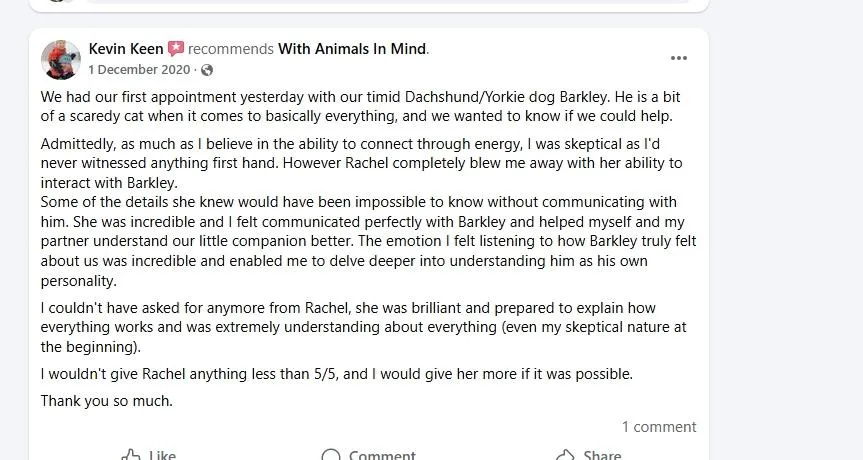The width and height of the screenshot is (863, 460).
Task: Click the word recommends in header
Action: pos(230,48)
